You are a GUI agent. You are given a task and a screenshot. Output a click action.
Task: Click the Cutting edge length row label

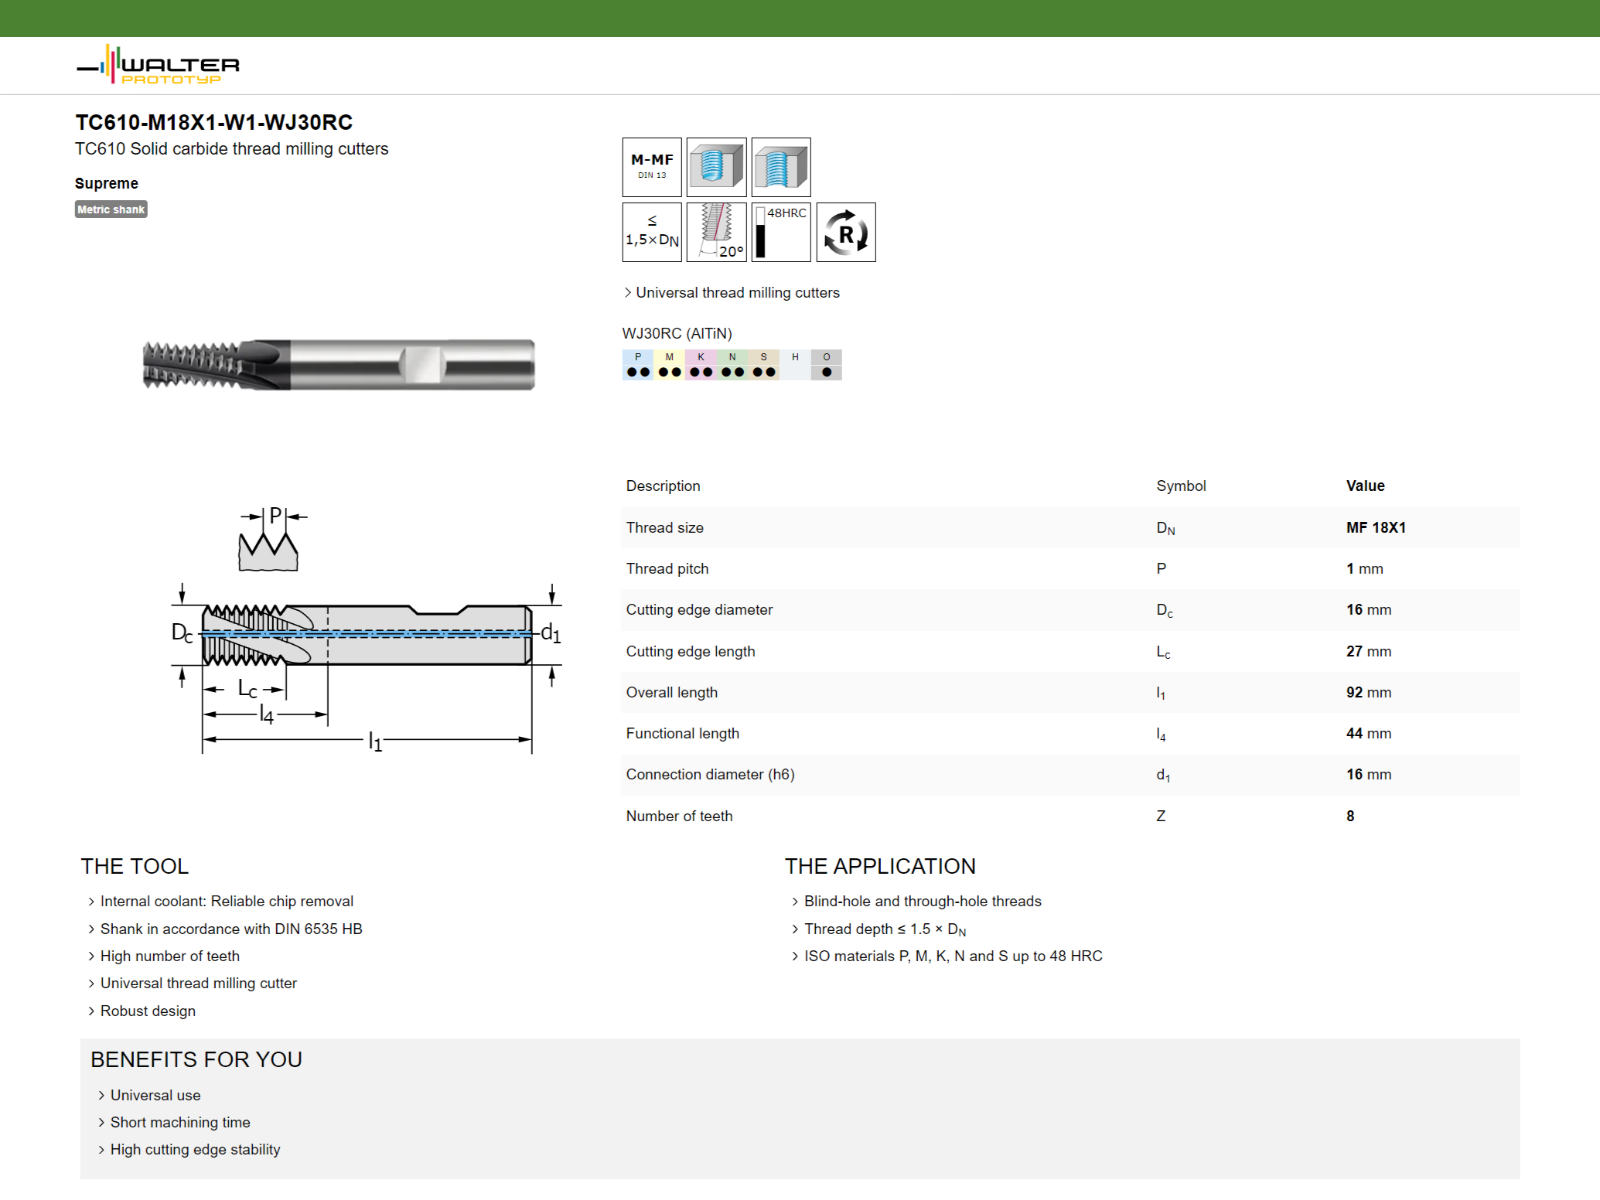click(x=690, y=652)
